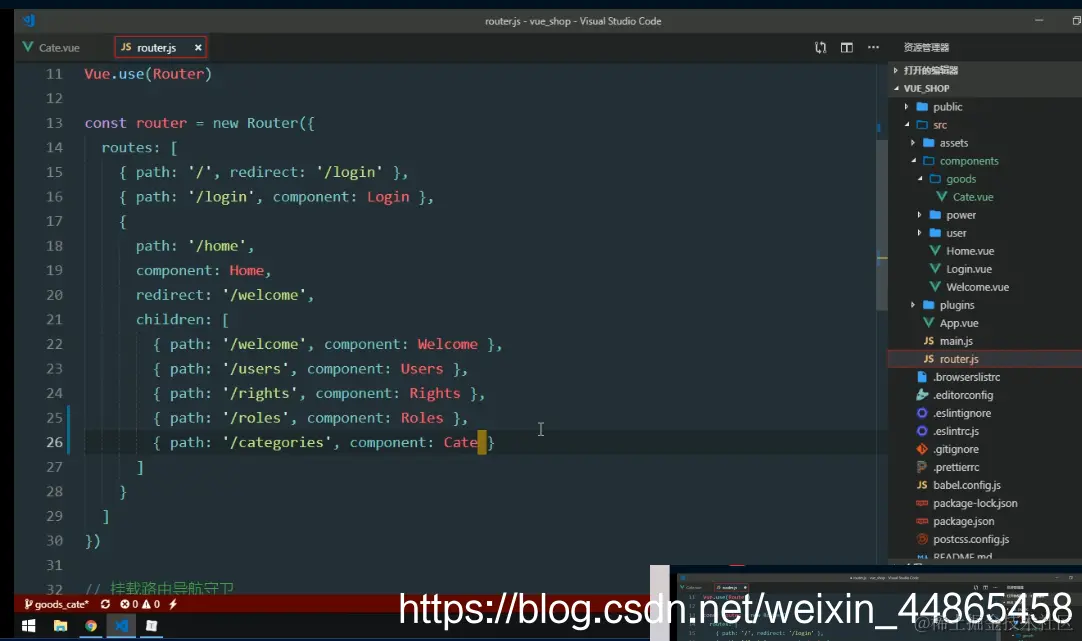Open main.js in the explorer
This screenshot has width=1082, height=641.
point(956,341)
